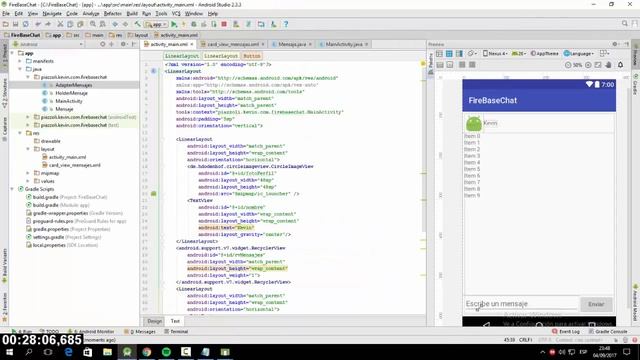Click the Open folder toolbar icon

[x=6, y=24]
